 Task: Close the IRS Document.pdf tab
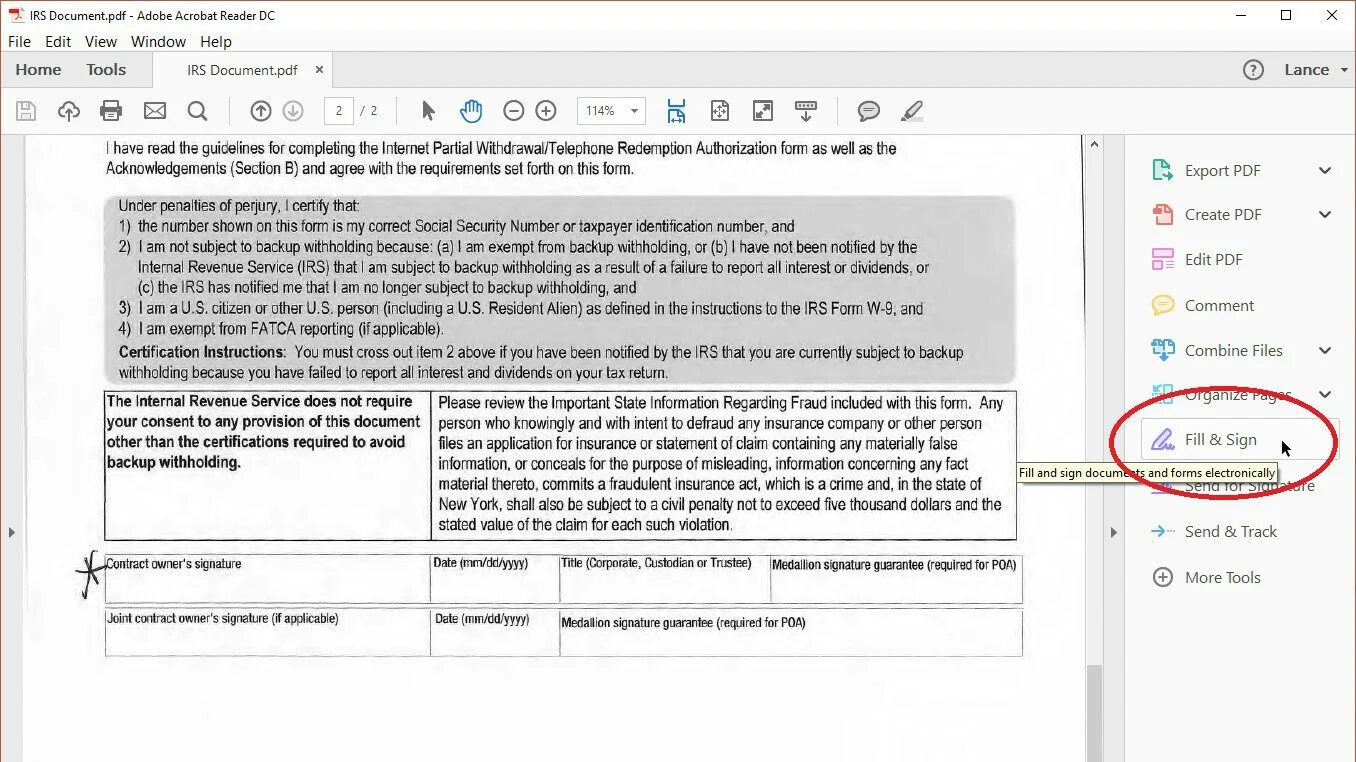click(320, 70)
